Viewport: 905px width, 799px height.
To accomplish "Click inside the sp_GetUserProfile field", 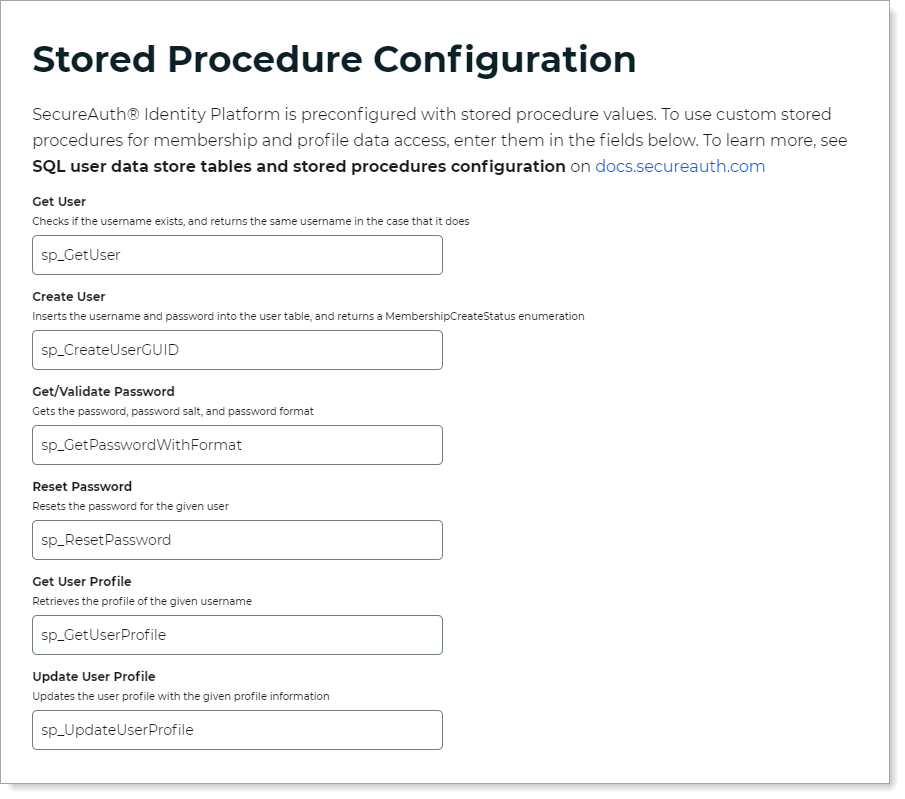I will 237,634.
